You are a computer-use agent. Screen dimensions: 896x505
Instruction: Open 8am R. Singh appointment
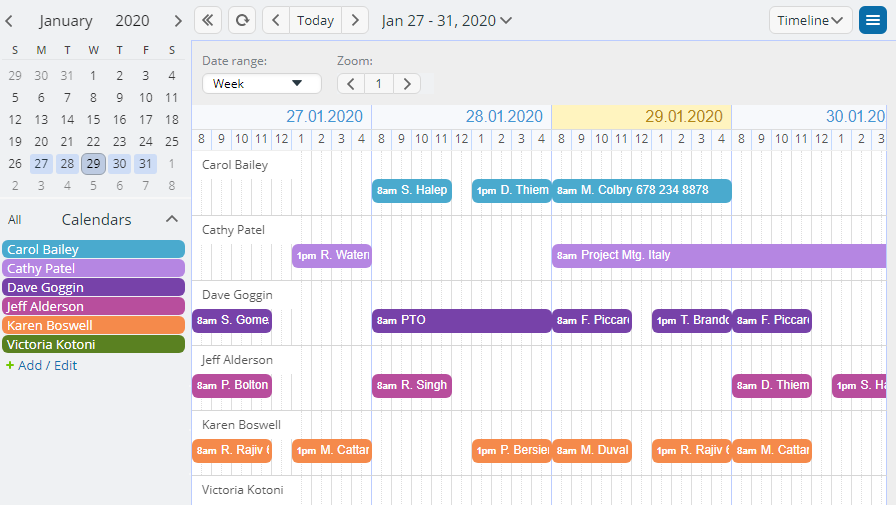(x=412, y=386)
